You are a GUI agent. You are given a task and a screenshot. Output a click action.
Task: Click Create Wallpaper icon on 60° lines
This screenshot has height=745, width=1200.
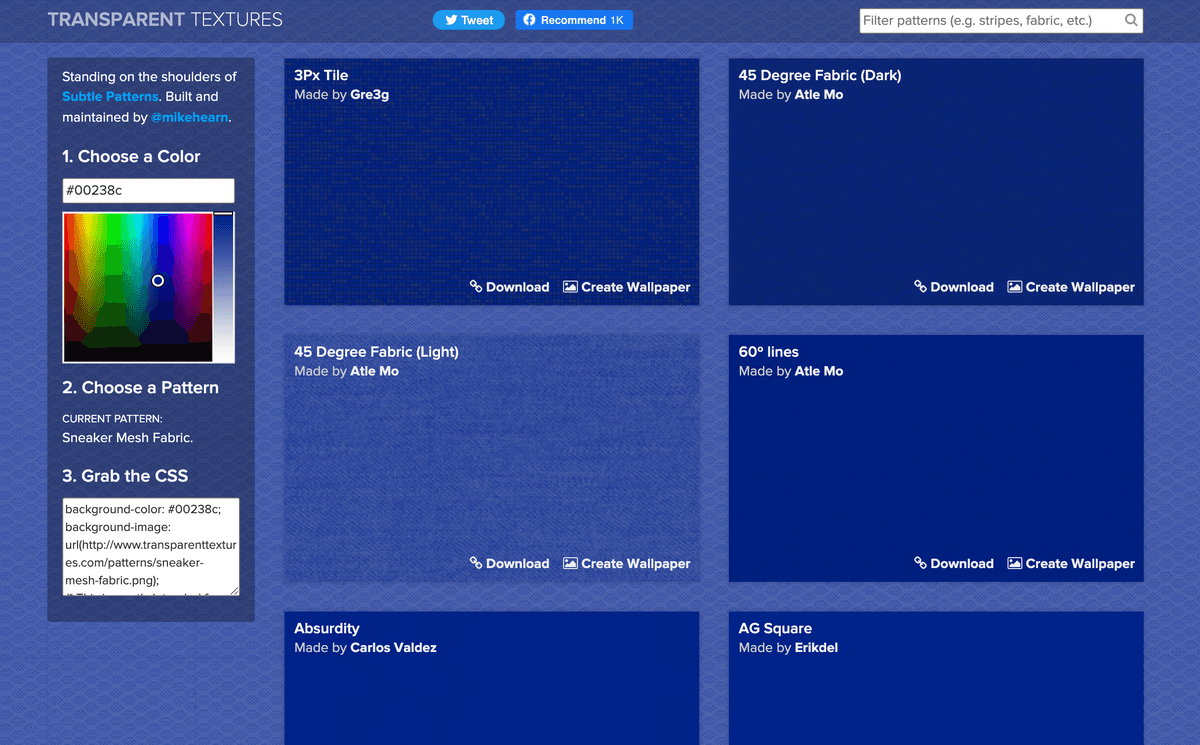(x=1014, y=563)
